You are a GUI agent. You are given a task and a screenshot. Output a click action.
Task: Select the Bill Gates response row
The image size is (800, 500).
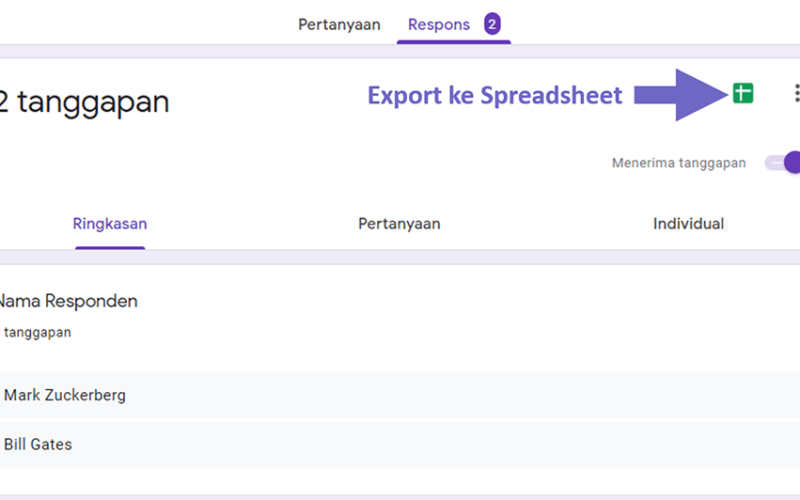point(400,444)
